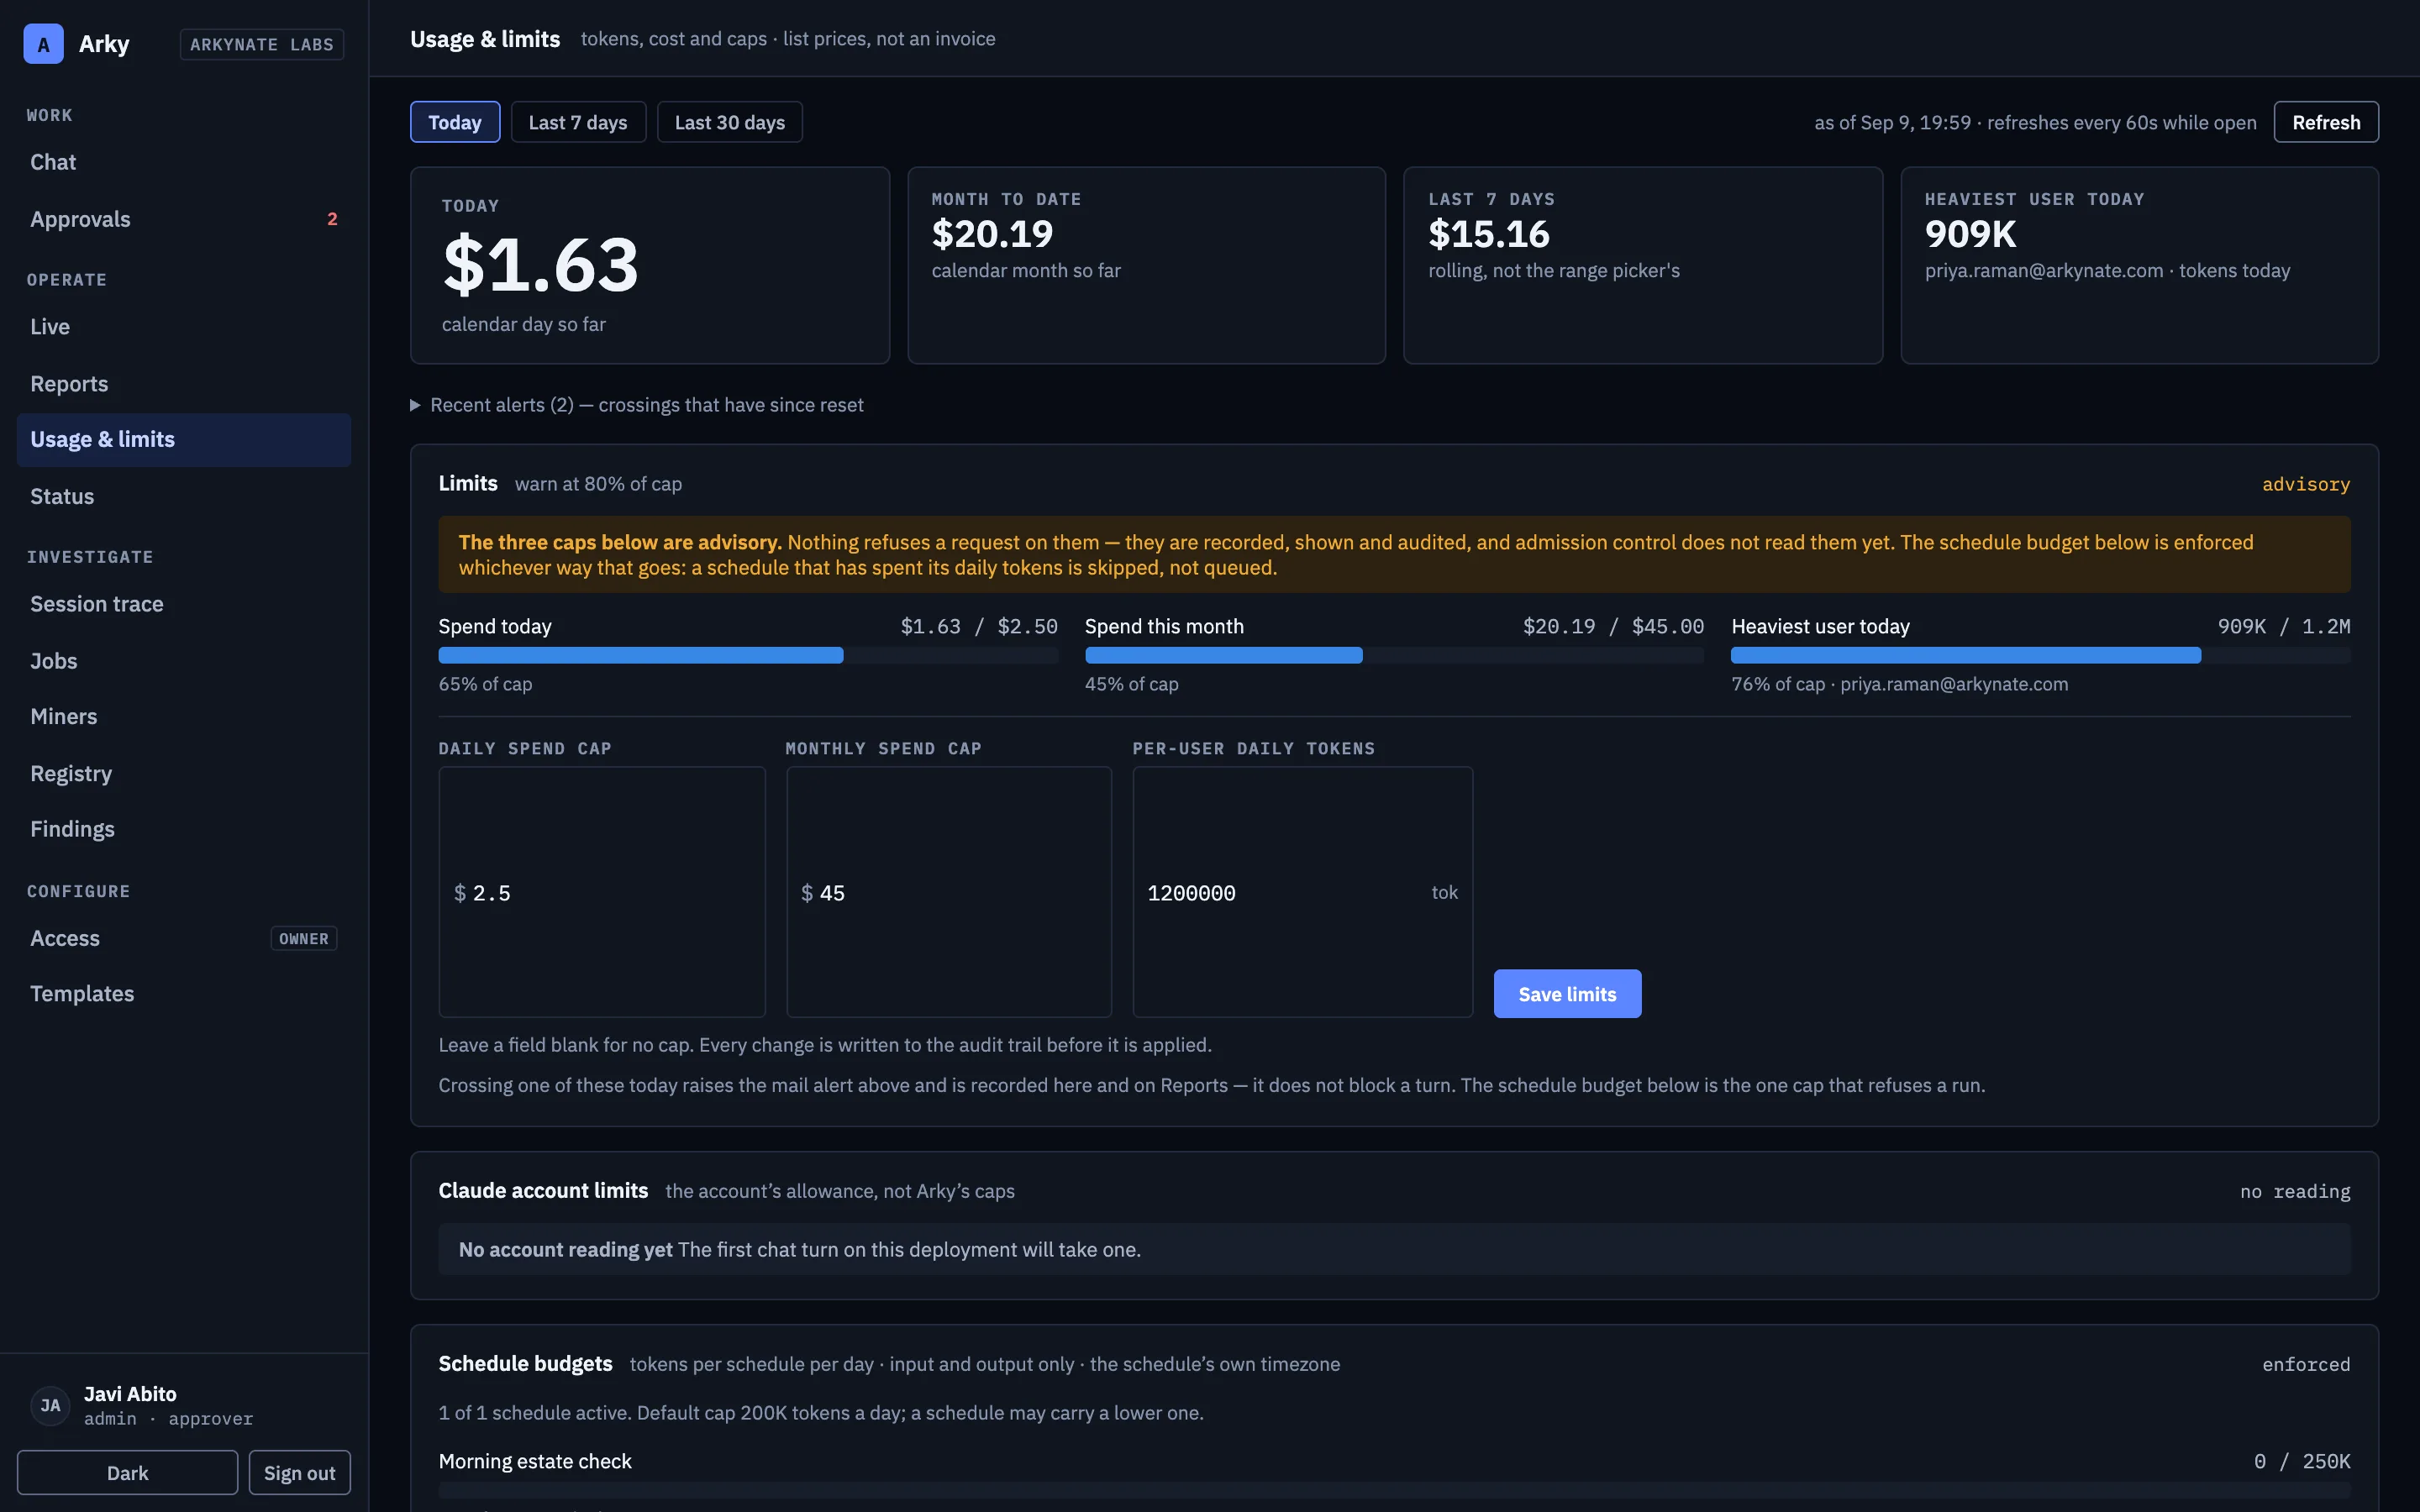Click the Approvals count badge 2
The width and height of the screenshot is (2420, 1512).
[x=332, y=219]
